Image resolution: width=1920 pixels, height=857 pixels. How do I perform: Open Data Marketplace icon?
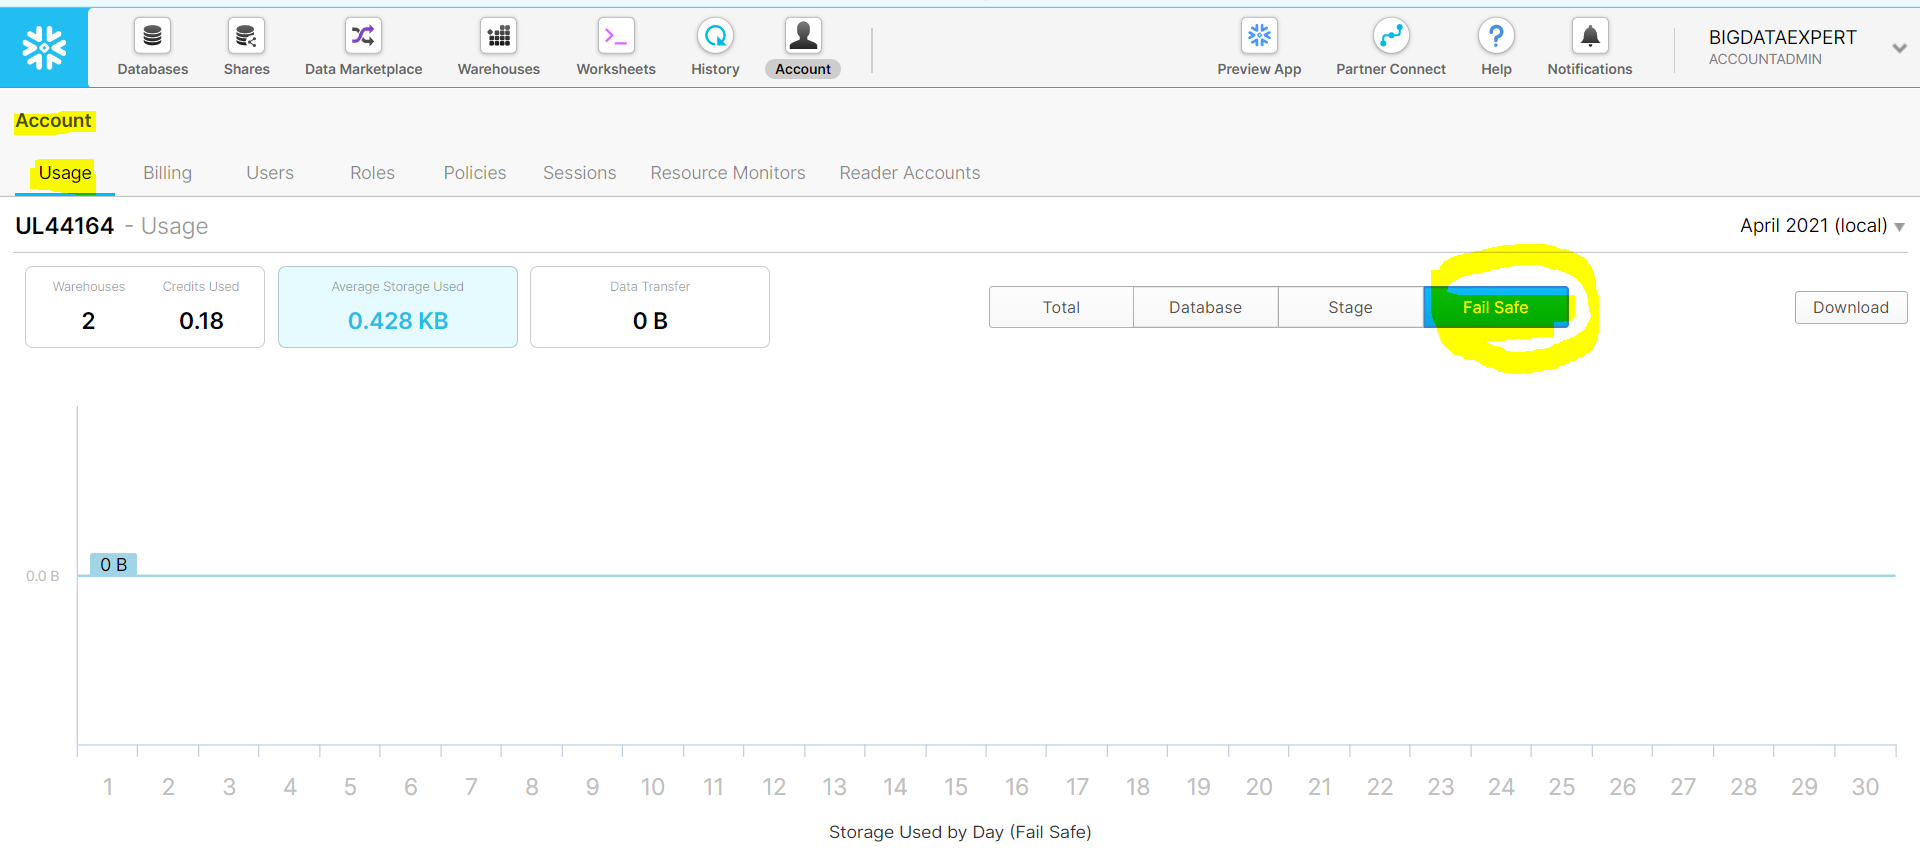363,37
